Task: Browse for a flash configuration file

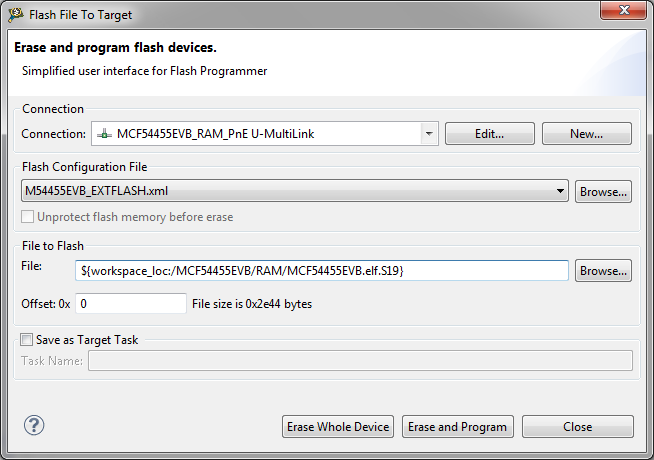Action: point(603,191)
